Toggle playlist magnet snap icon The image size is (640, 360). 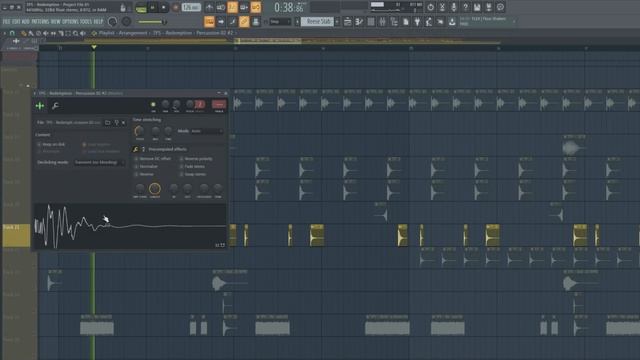13,33
